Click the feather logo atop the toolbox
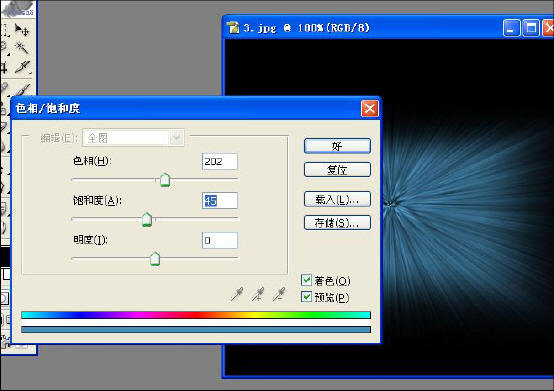Image resolution: width=554 pixels, height=391 pixels. coord(18,8)
